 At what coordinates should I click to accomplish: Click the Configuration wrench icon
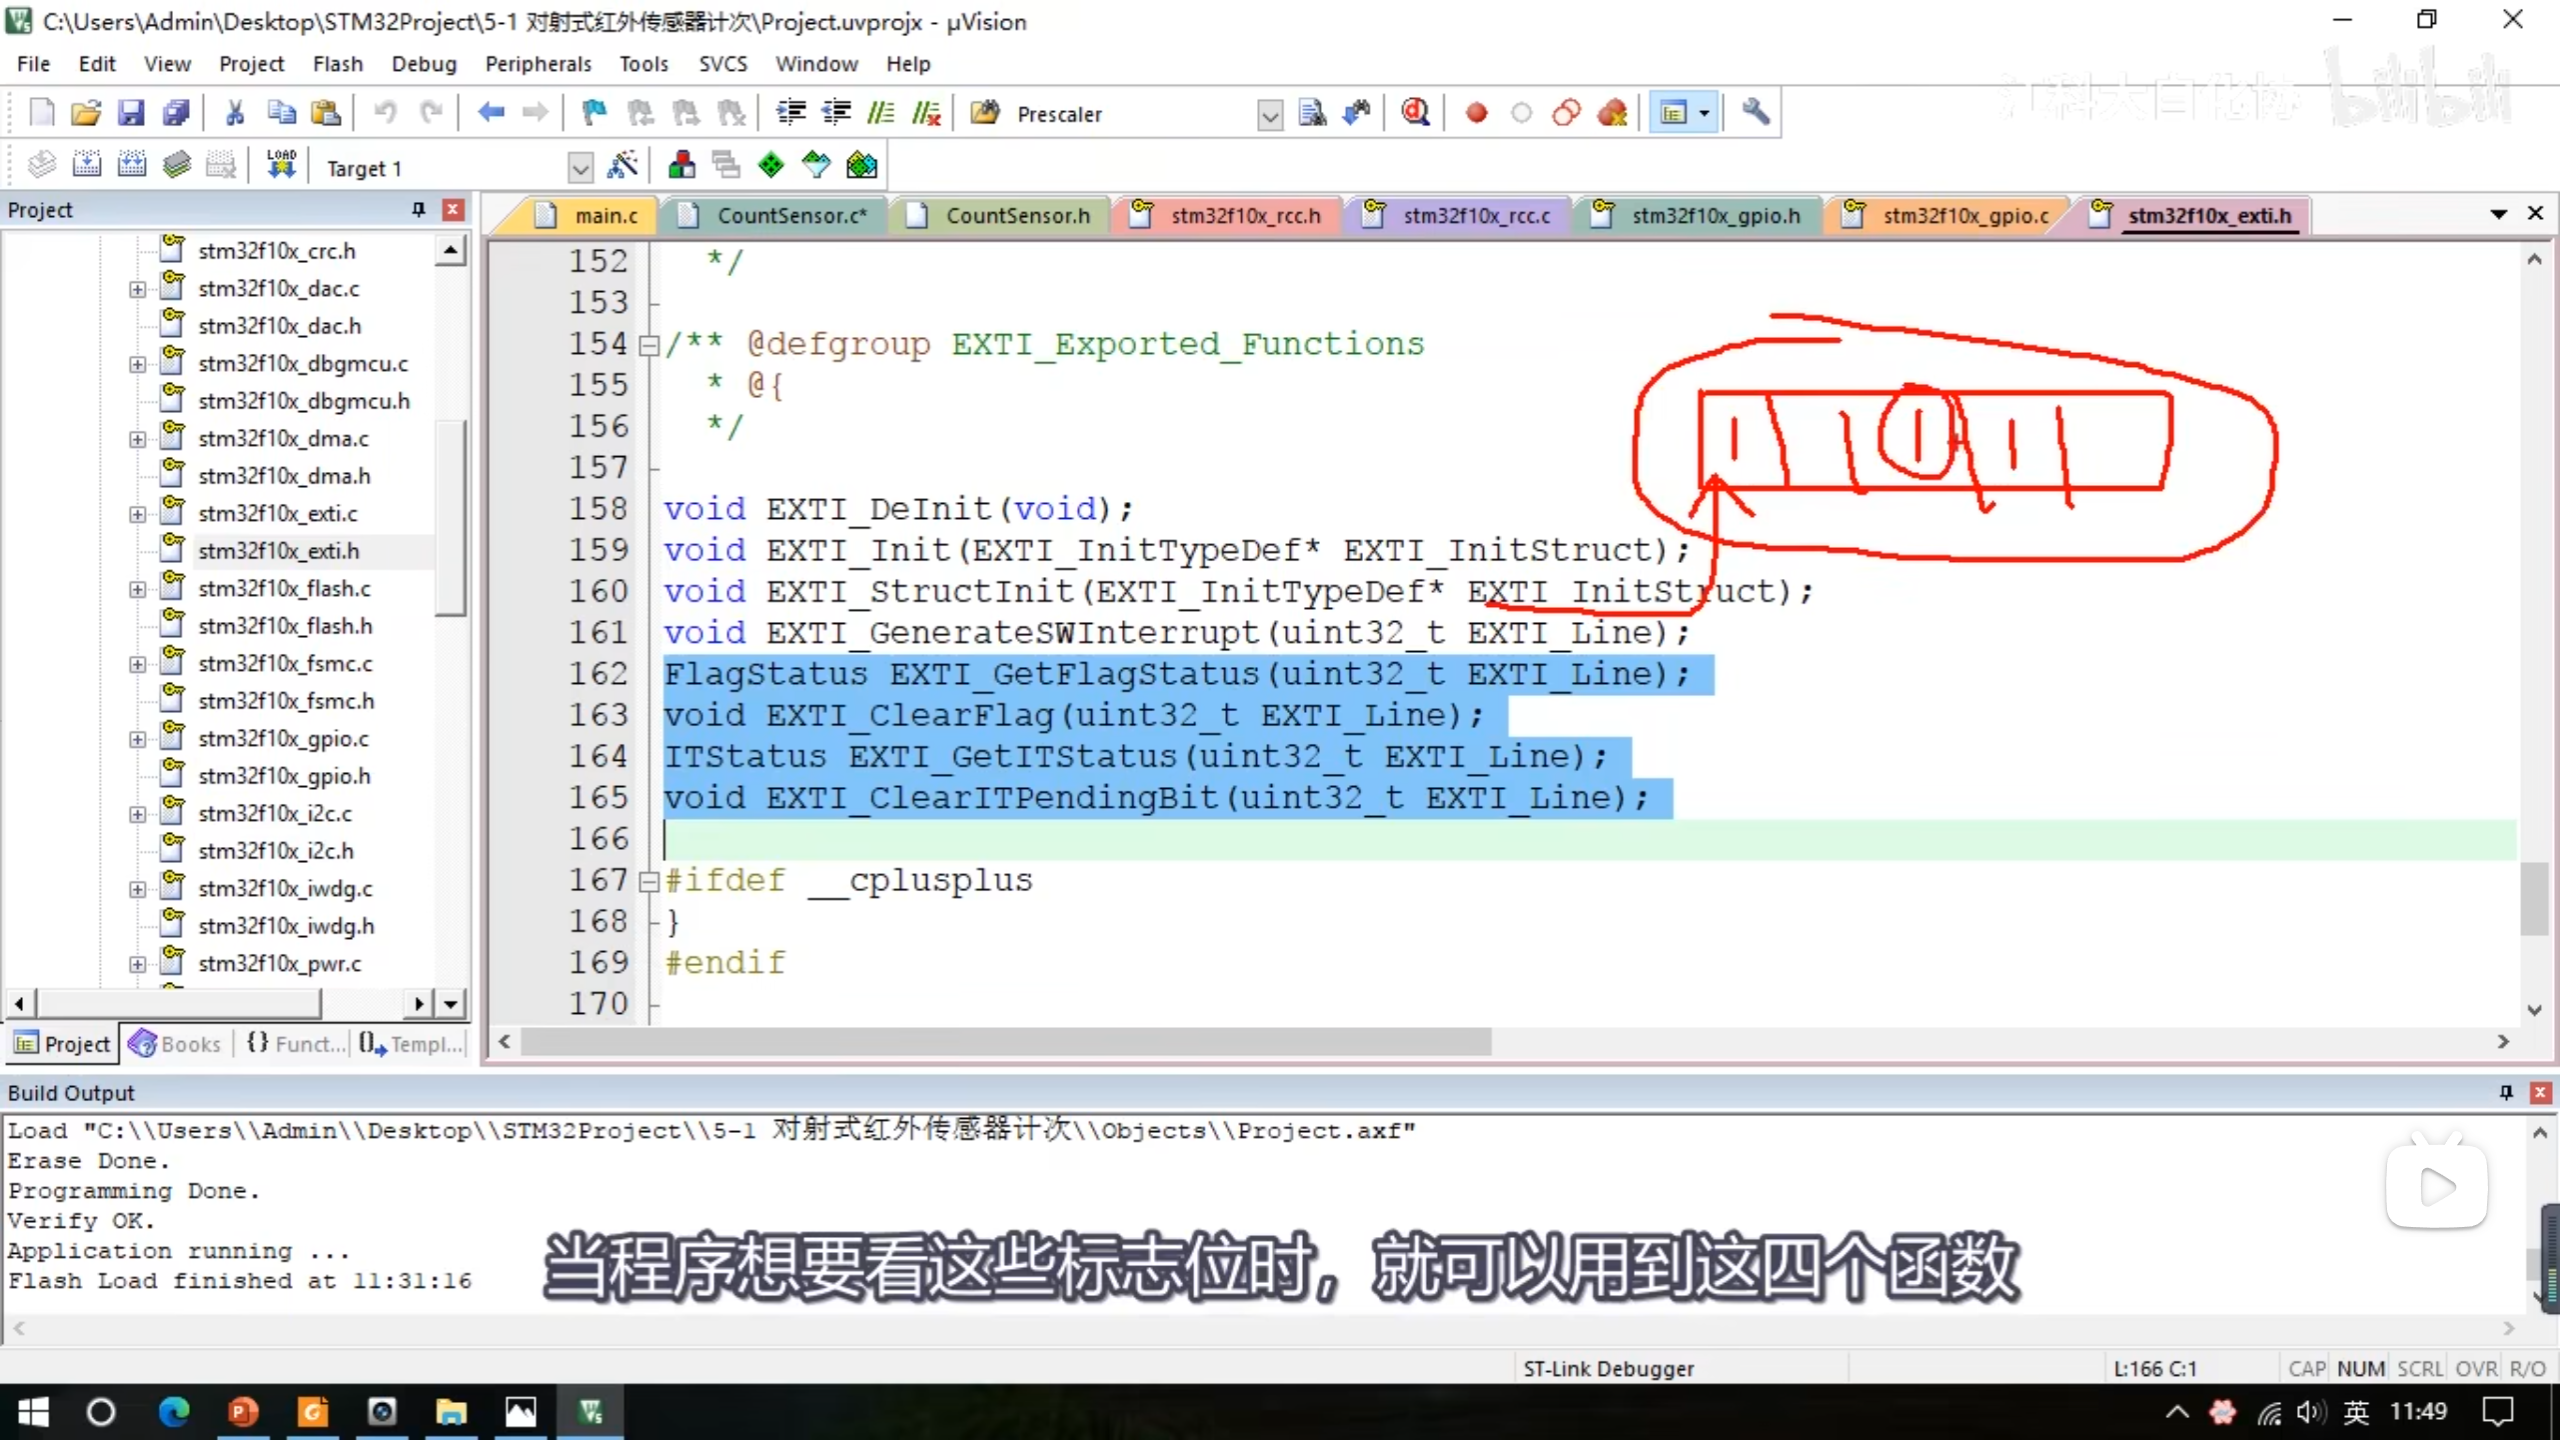tap(1755, 113)
